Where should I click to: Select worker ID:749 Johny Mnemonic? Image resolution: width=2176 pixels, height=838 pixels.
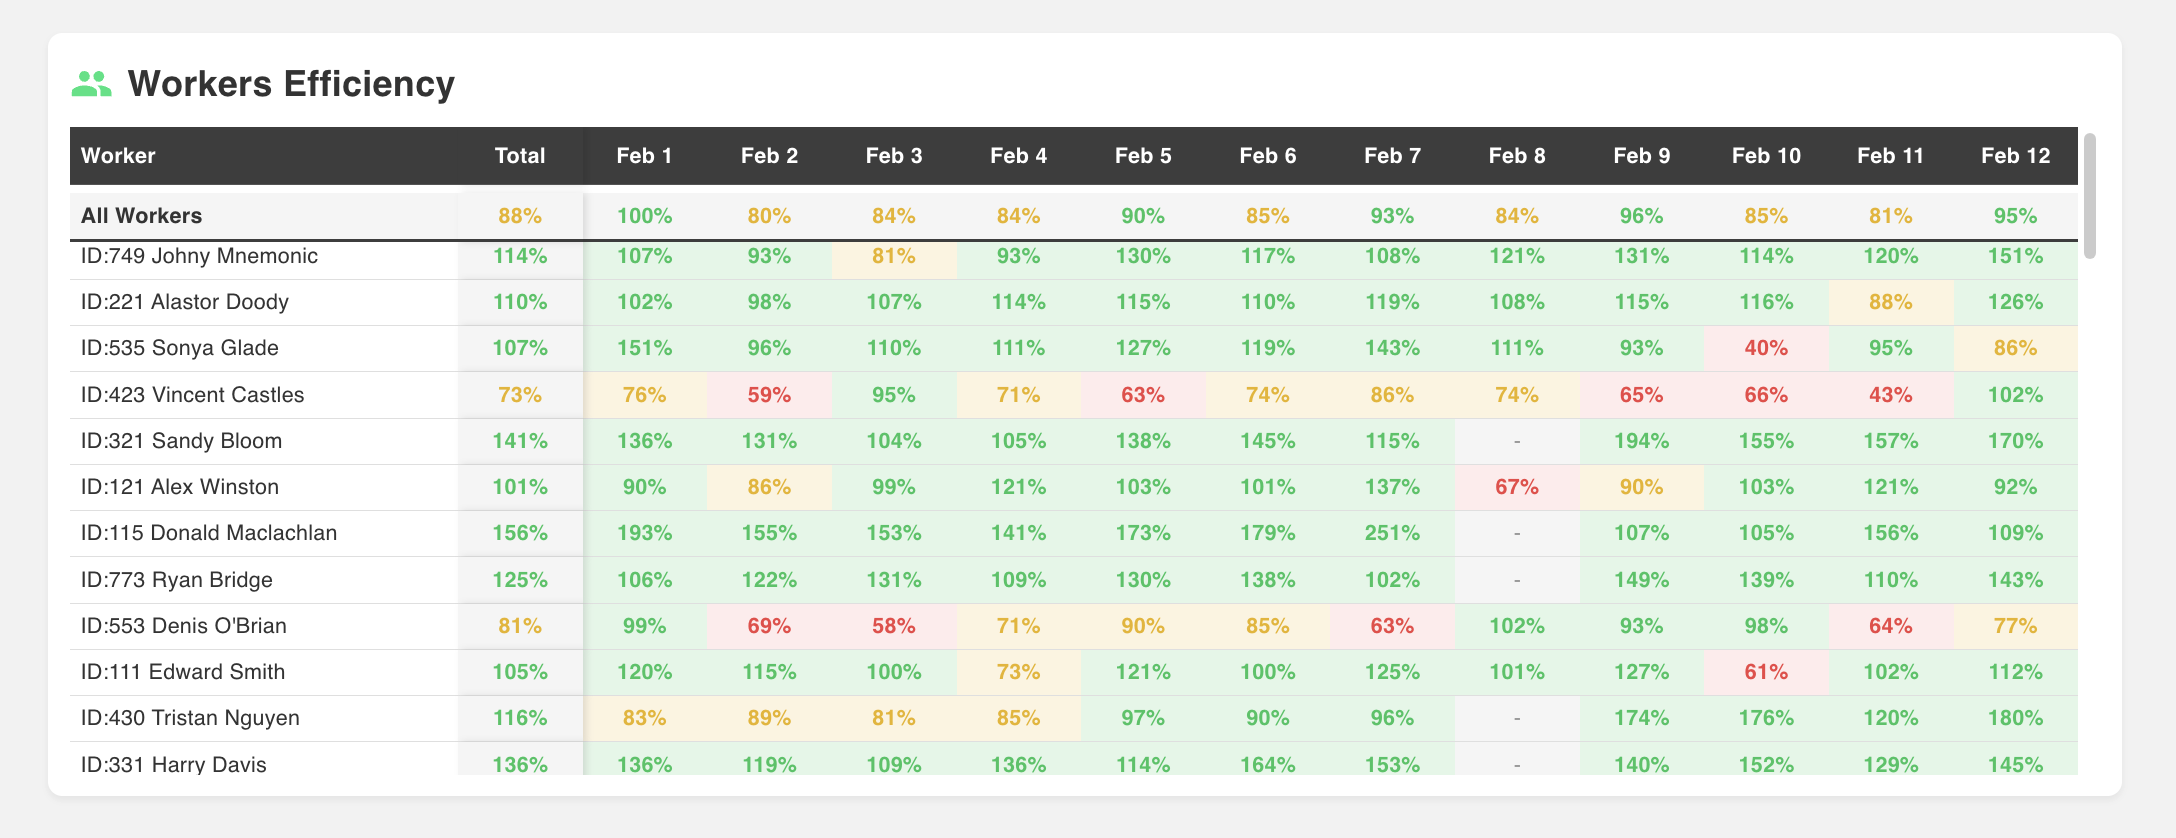199,256
